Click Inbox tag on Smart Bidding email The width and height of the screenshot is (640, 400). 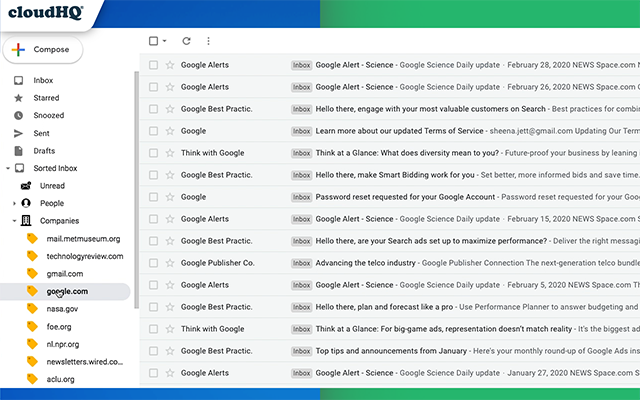coord(302,175)
